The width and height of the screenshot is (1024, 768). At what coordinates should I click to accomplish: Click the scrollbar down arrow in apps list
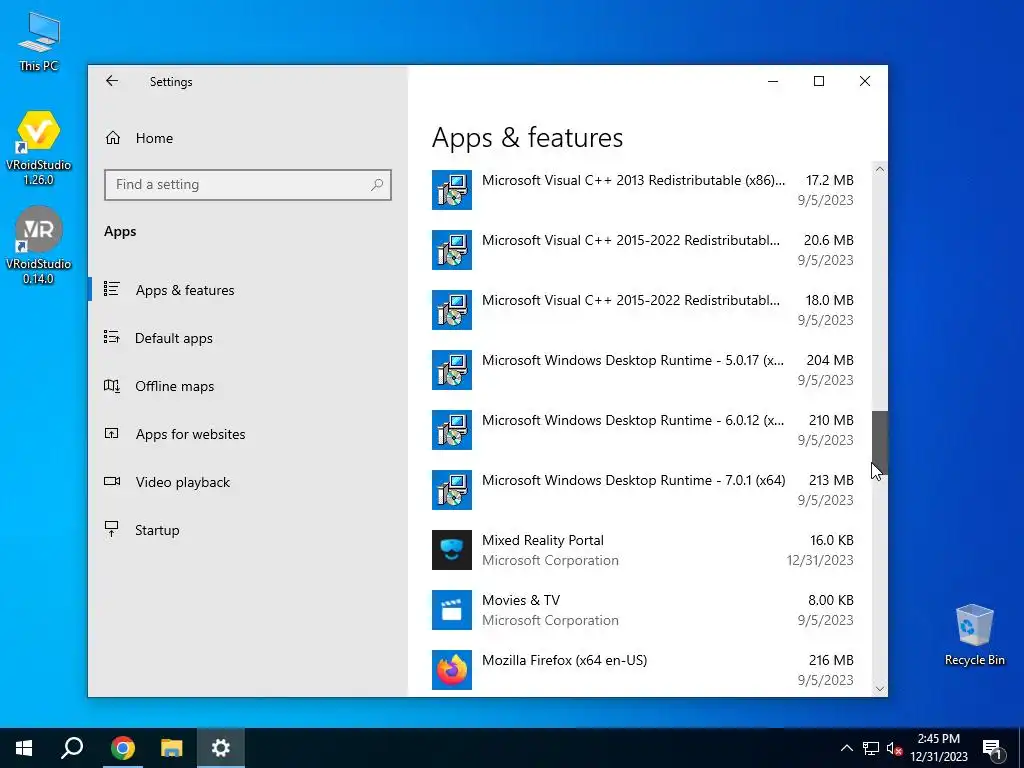[x=880, y=689]
